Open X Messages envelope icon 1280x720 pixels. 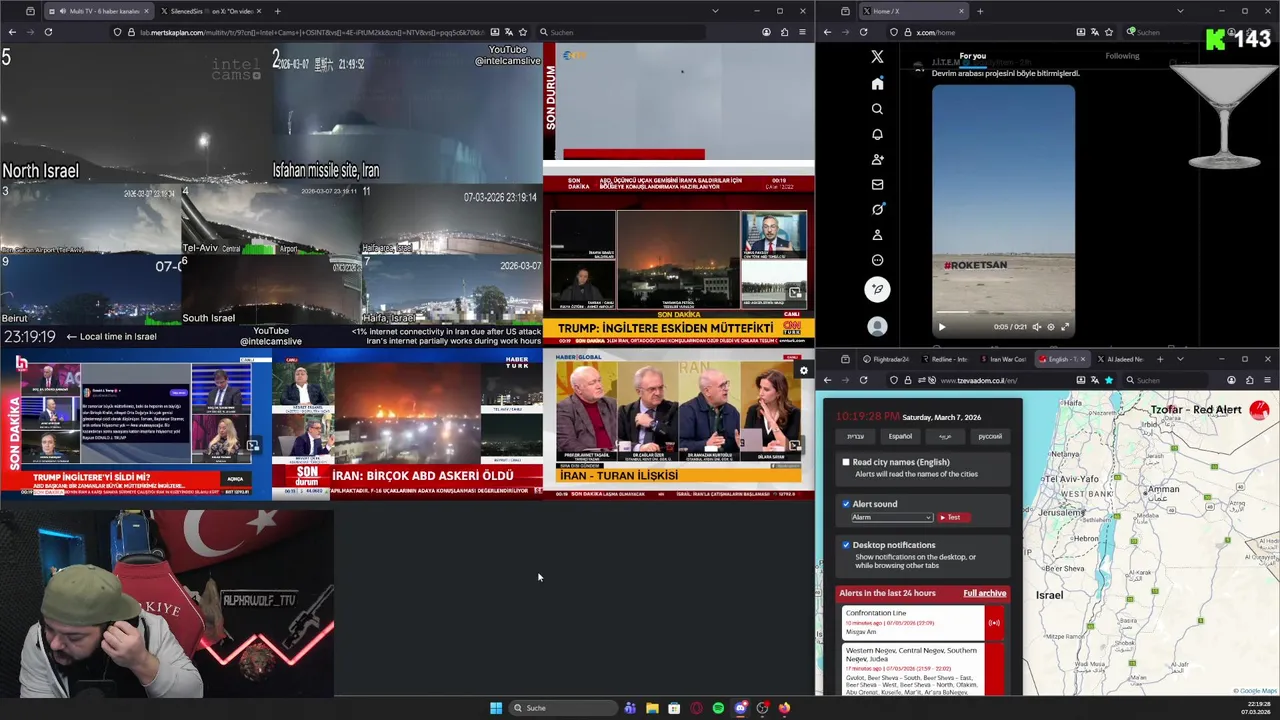coord(877,184)
